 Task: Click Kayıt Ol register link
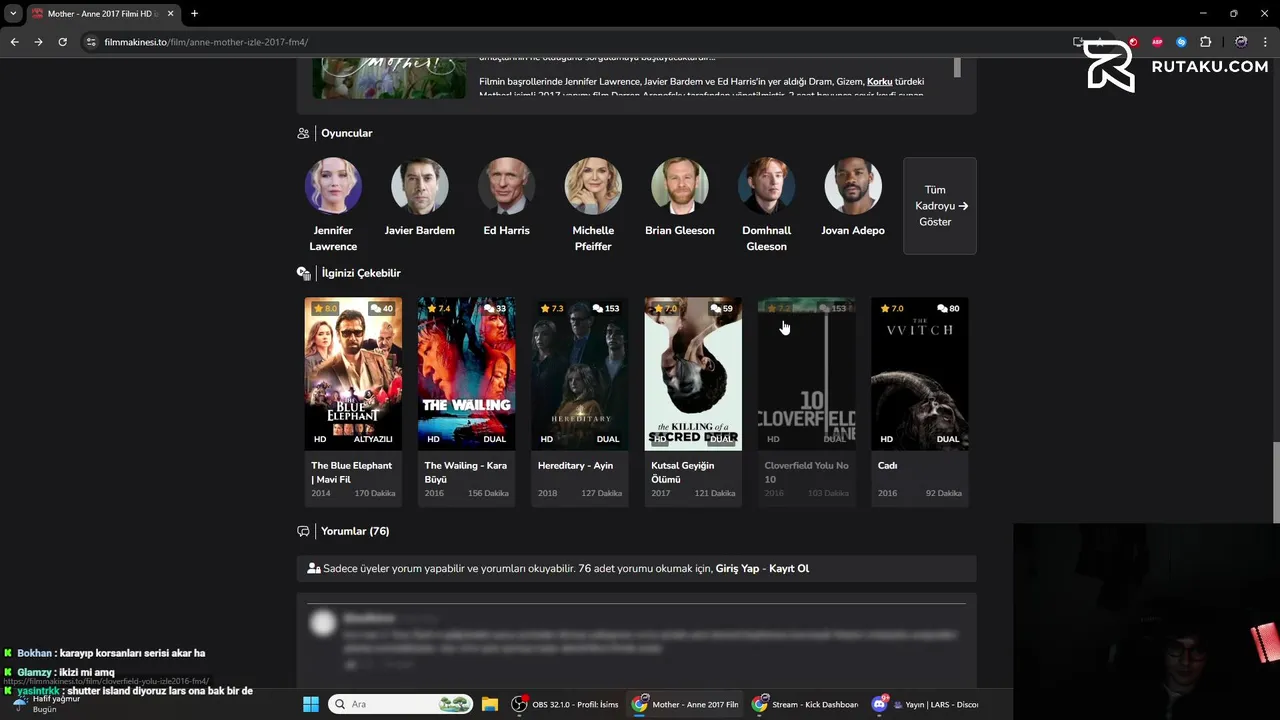click(789, 568)
